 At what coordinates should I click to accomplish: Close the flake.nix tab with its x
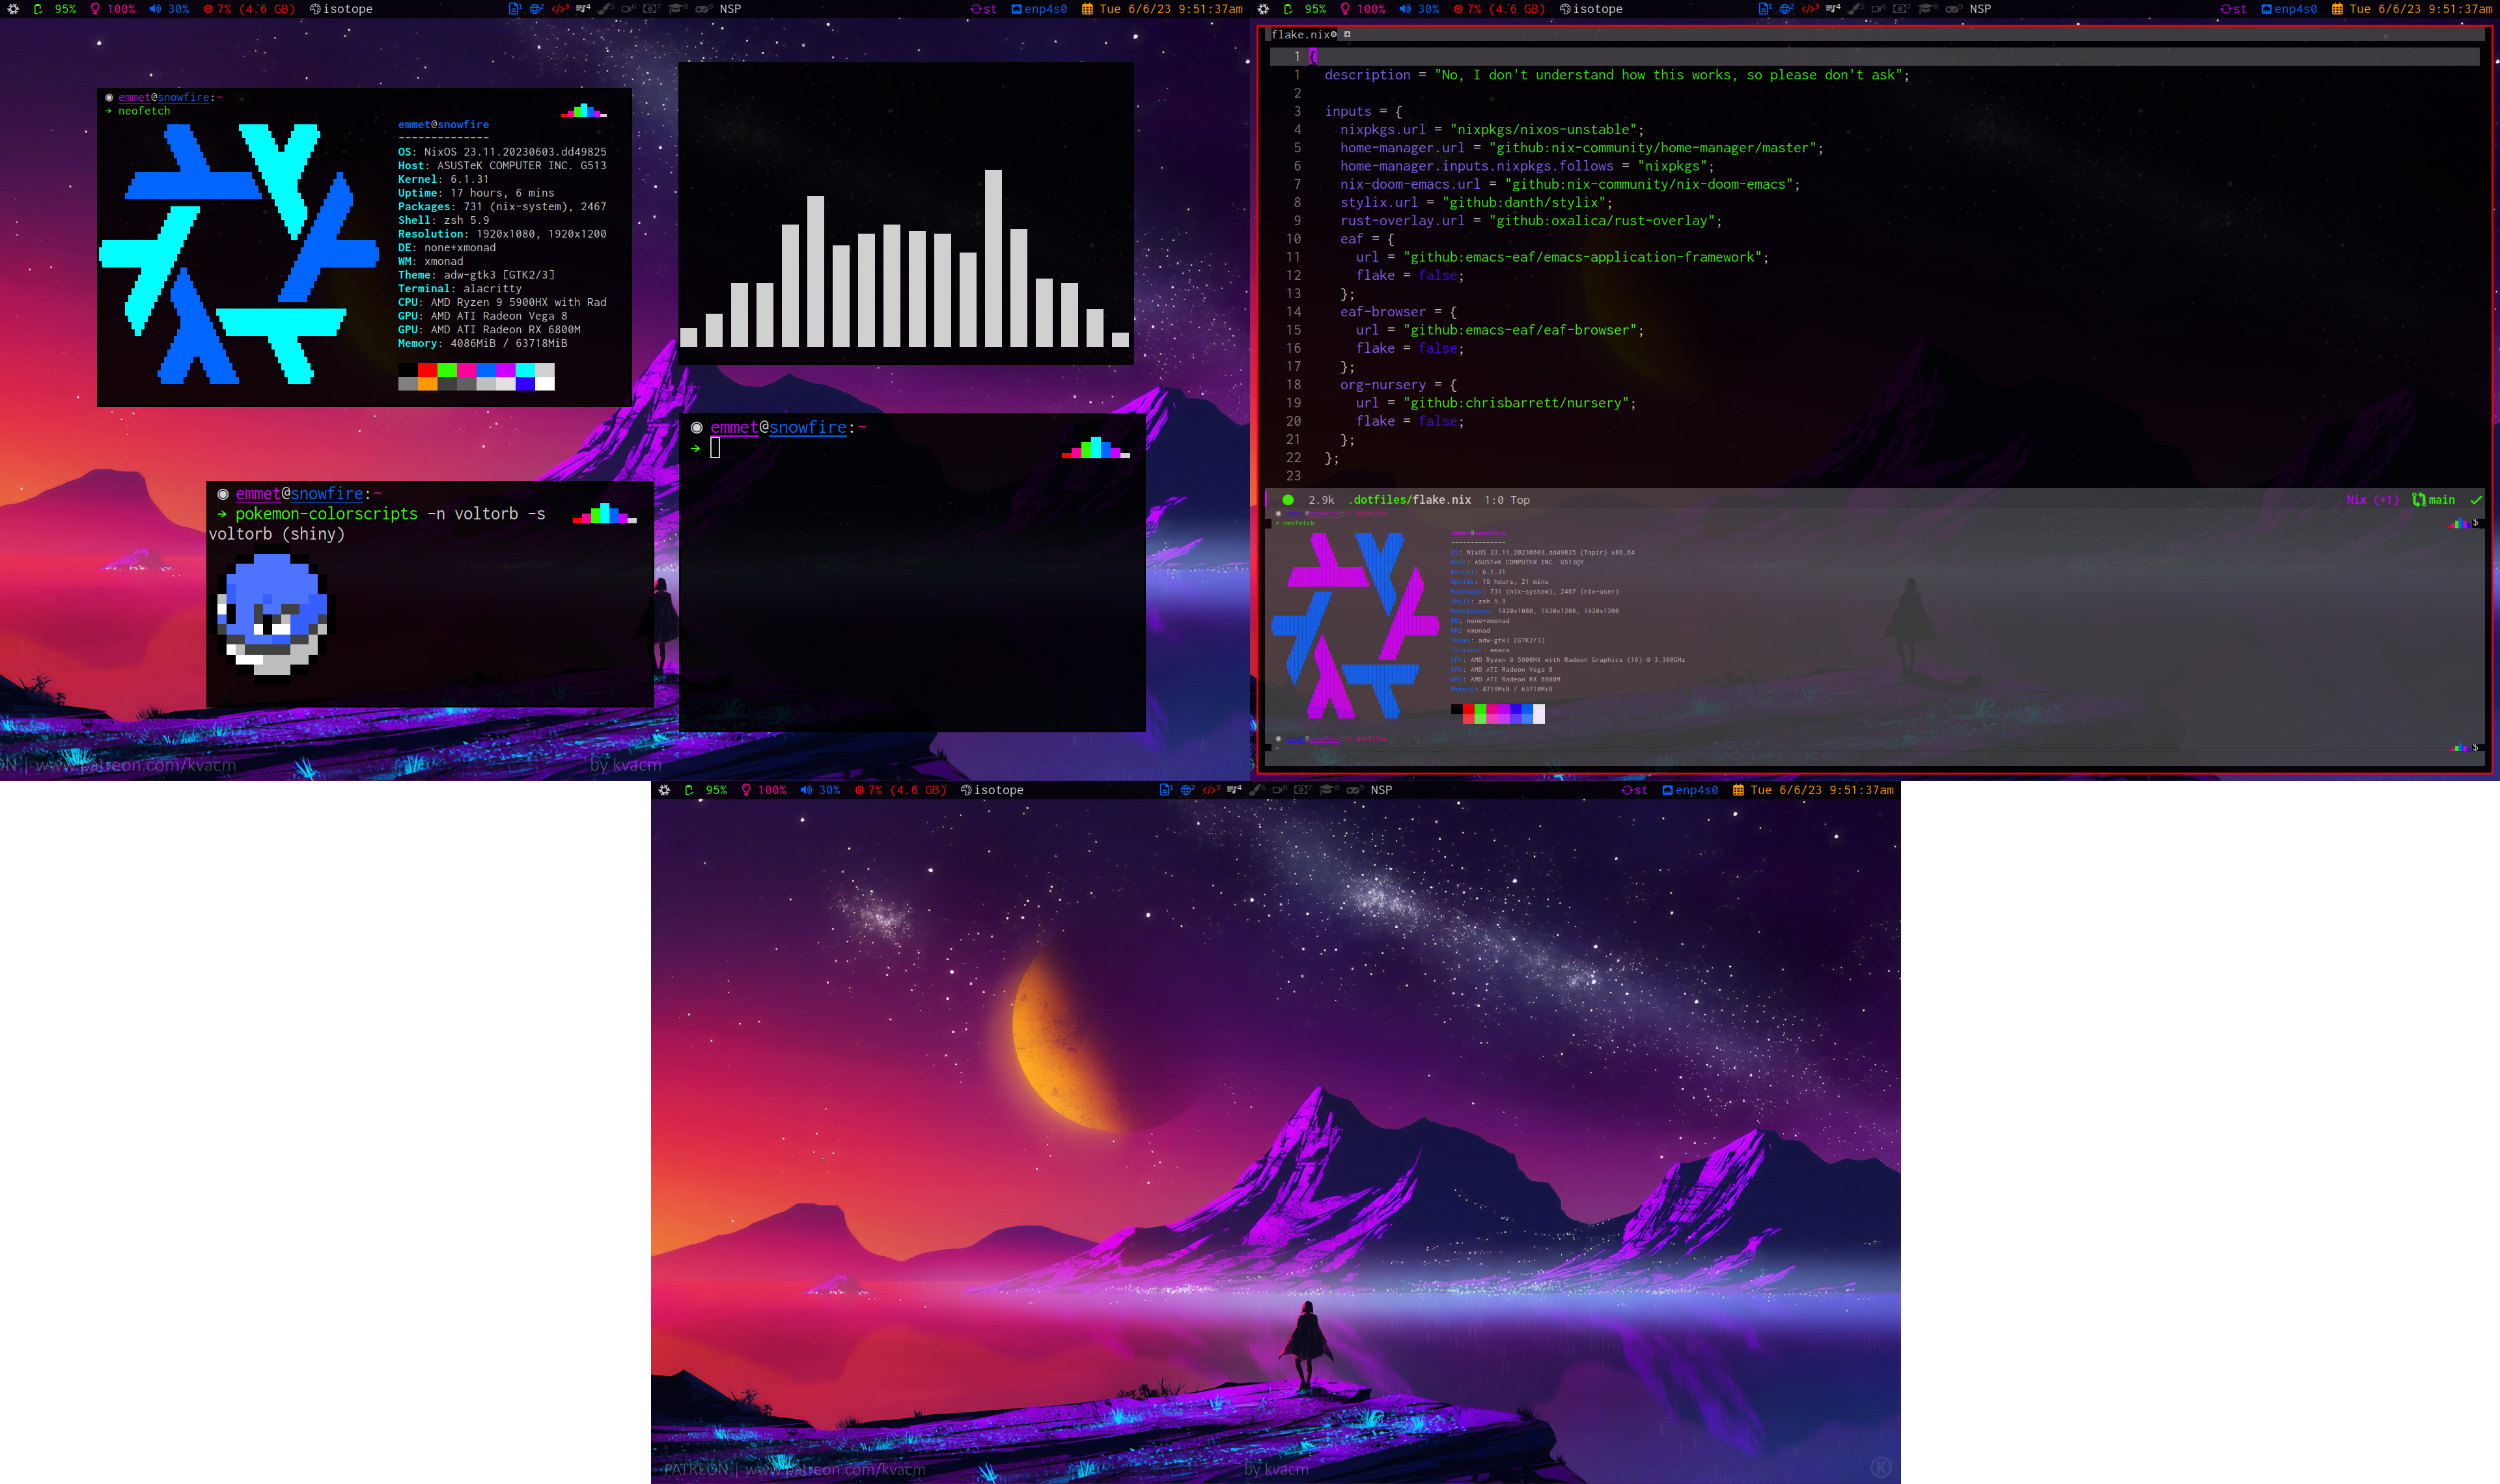pos(1334,35)
